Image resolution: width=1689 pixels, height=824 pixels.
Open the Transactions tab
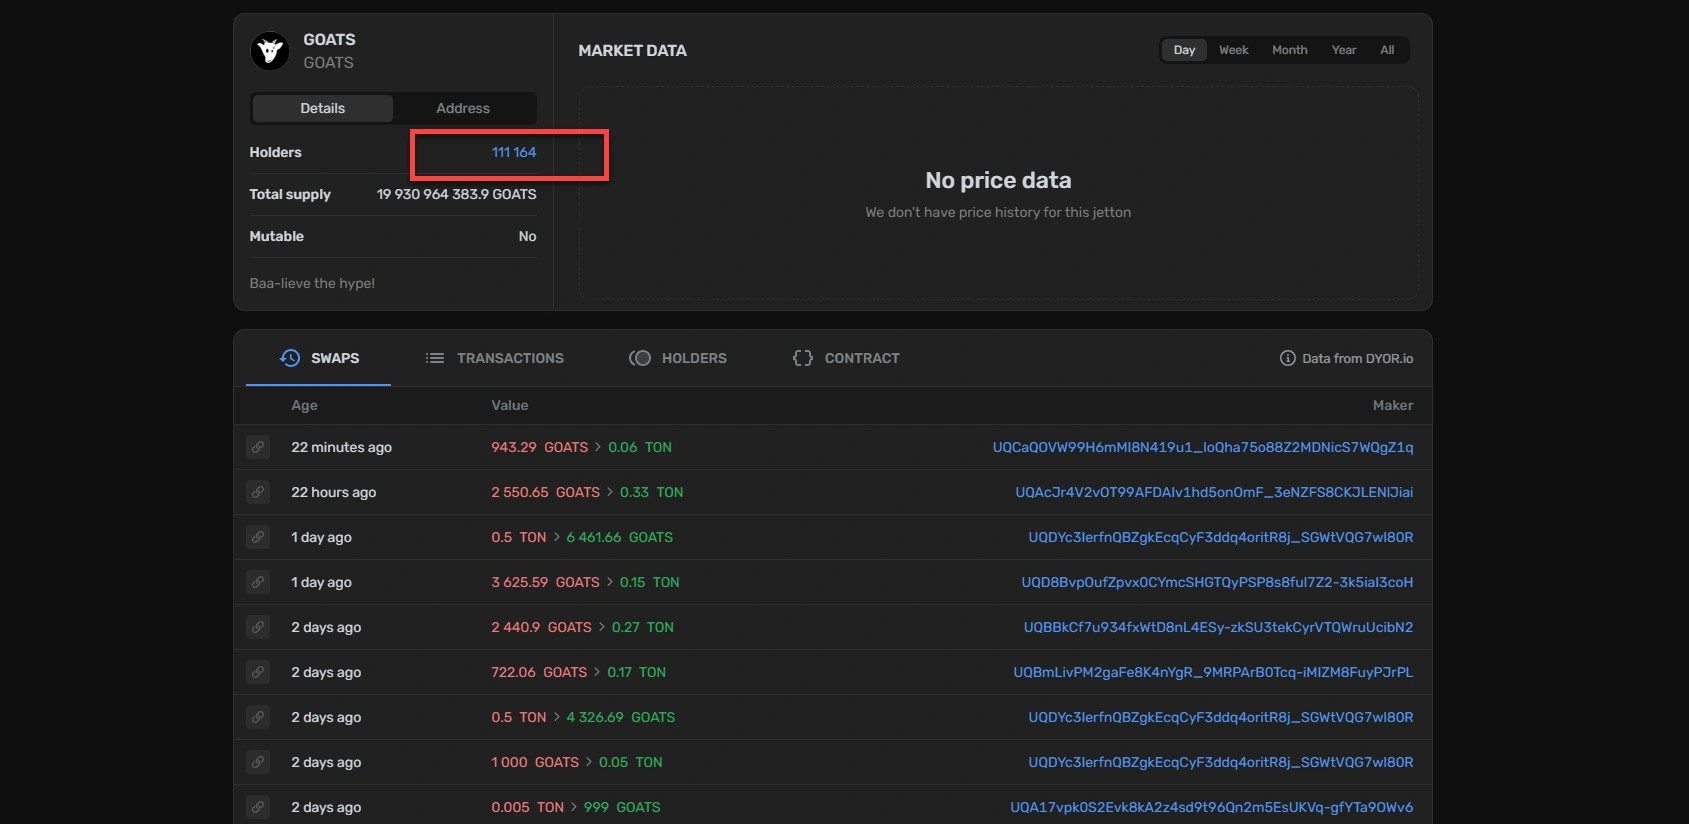coord(495,358)
